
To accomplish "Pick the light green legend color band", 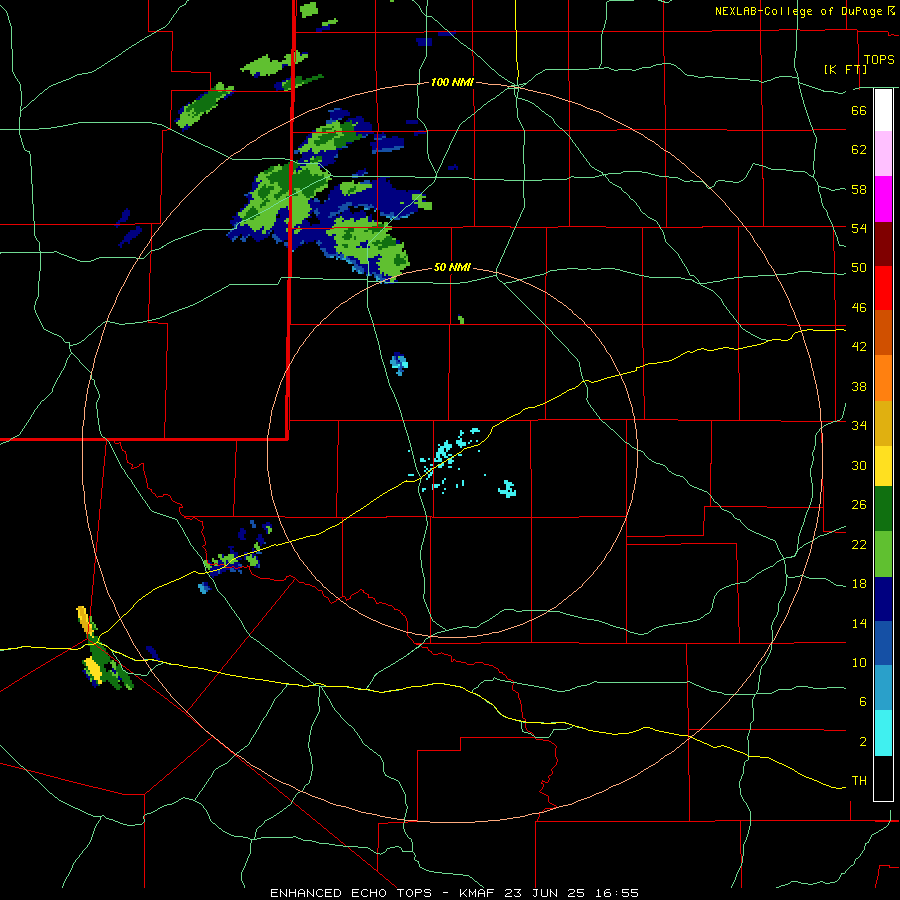I will click(883, 554).
